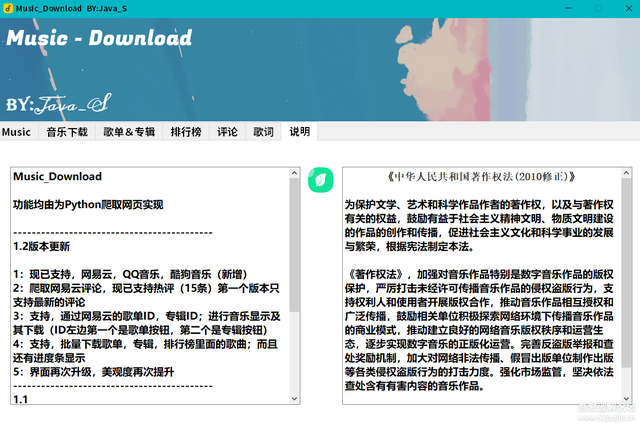Viewport: 640px width, 426px height.
Task: Click up arrow of copyright law scrollbar
Action: click(x=626, y=173)
